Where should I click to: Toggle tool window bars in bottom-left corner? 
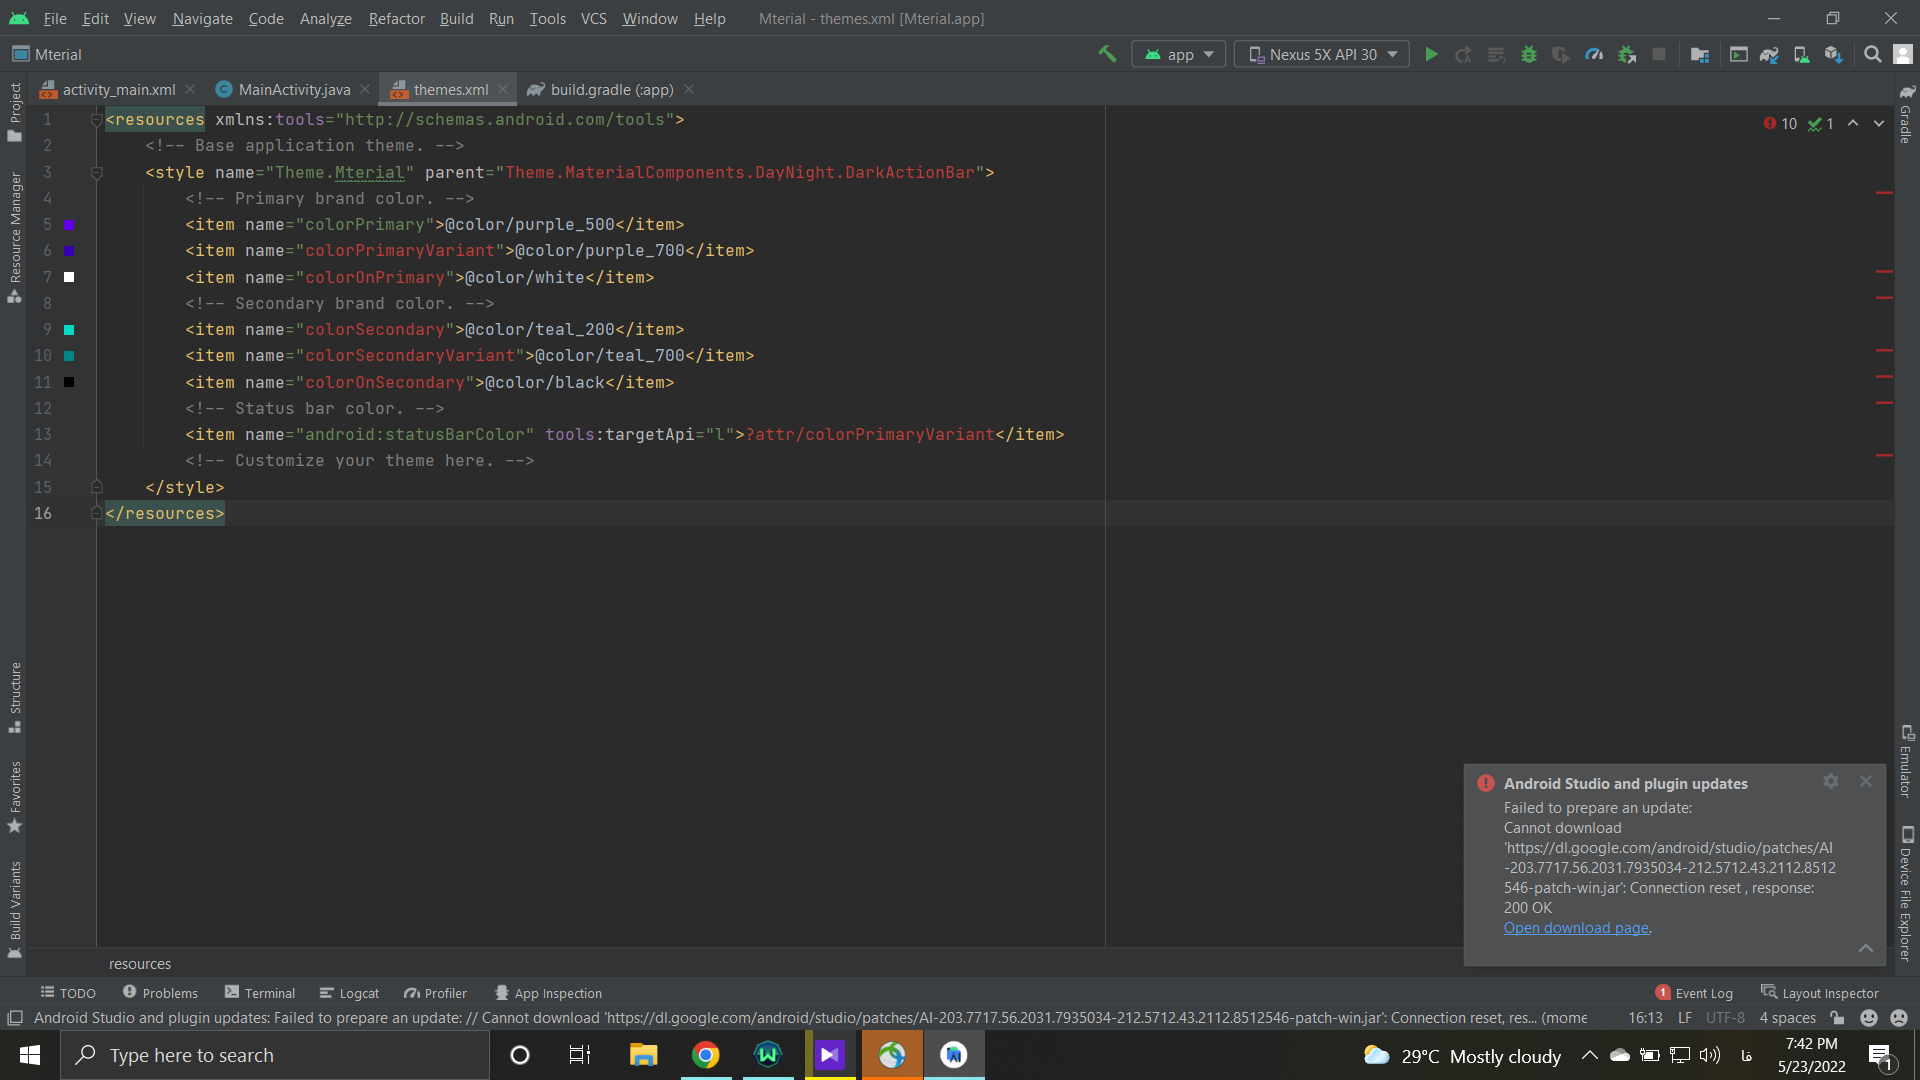15,1018
